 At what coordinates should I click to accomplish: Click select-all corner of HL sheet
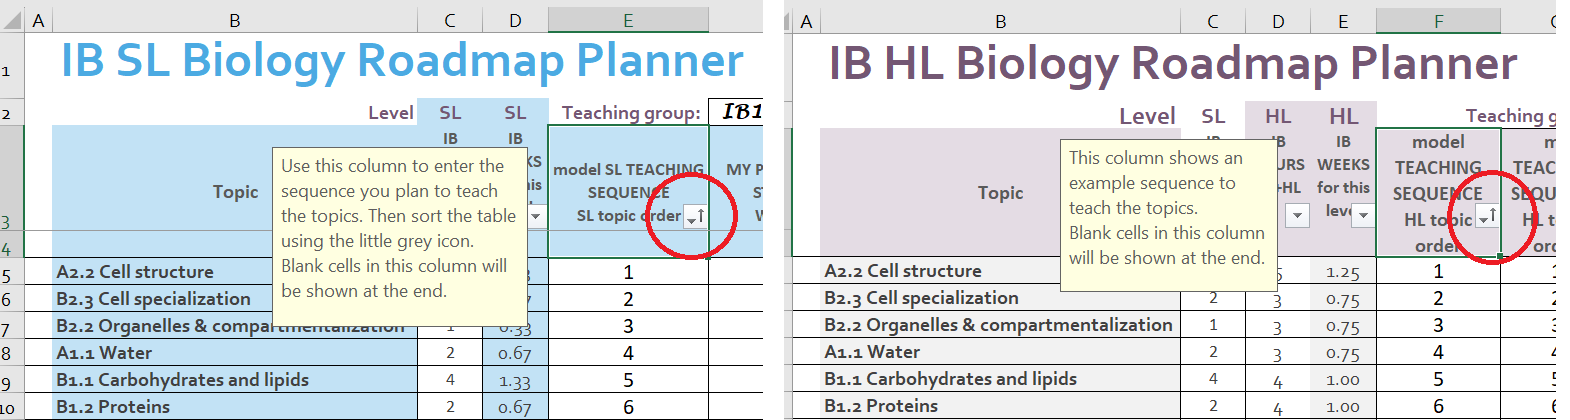(787, 21)
